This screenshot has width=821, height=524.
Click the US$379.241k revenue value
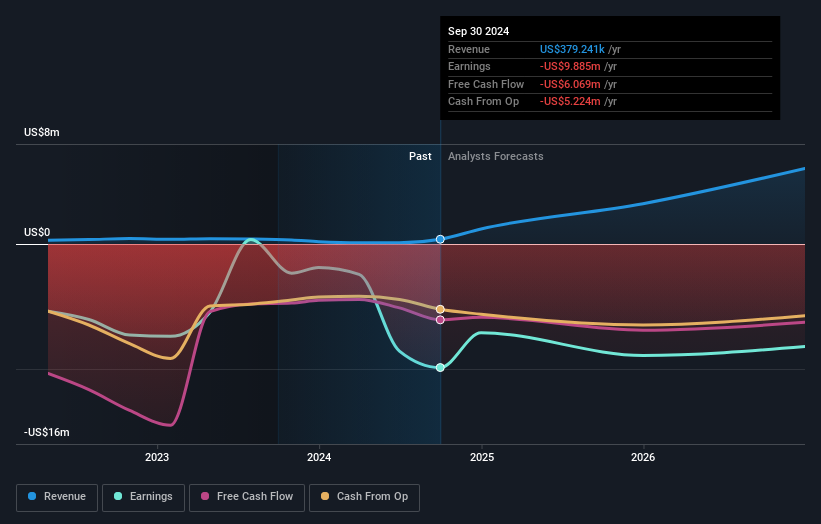pyautogui.click(x=572, y=49)
